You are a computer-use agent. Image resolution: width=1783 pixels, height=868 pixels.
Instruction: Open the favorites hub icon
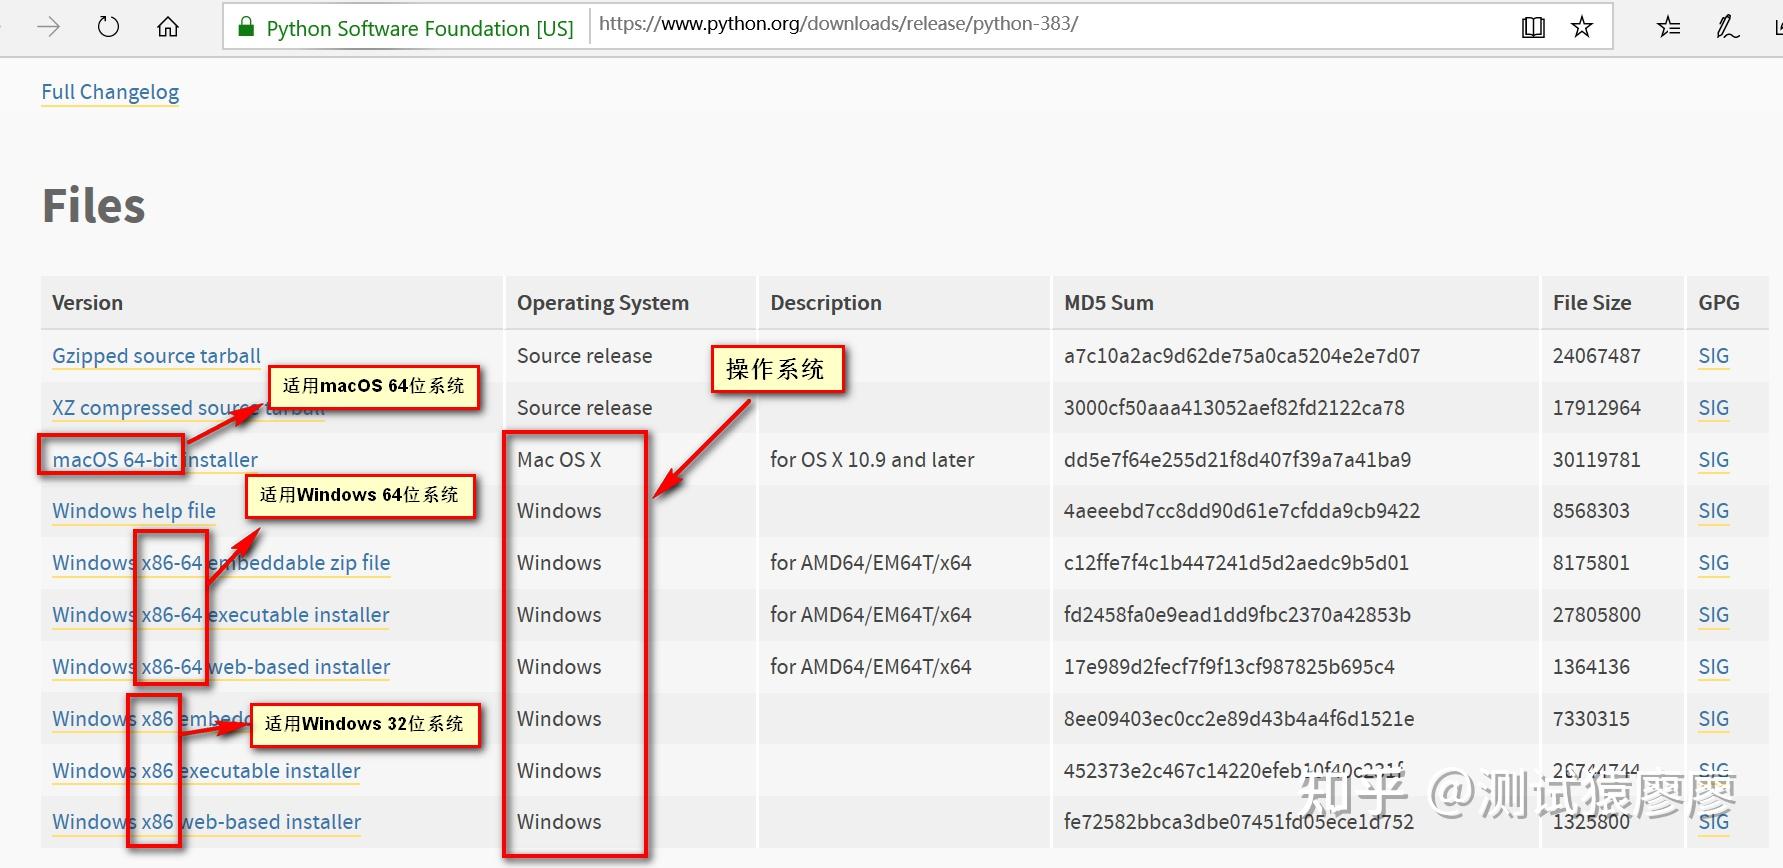pyautogui.click(x=1668, y=27)
